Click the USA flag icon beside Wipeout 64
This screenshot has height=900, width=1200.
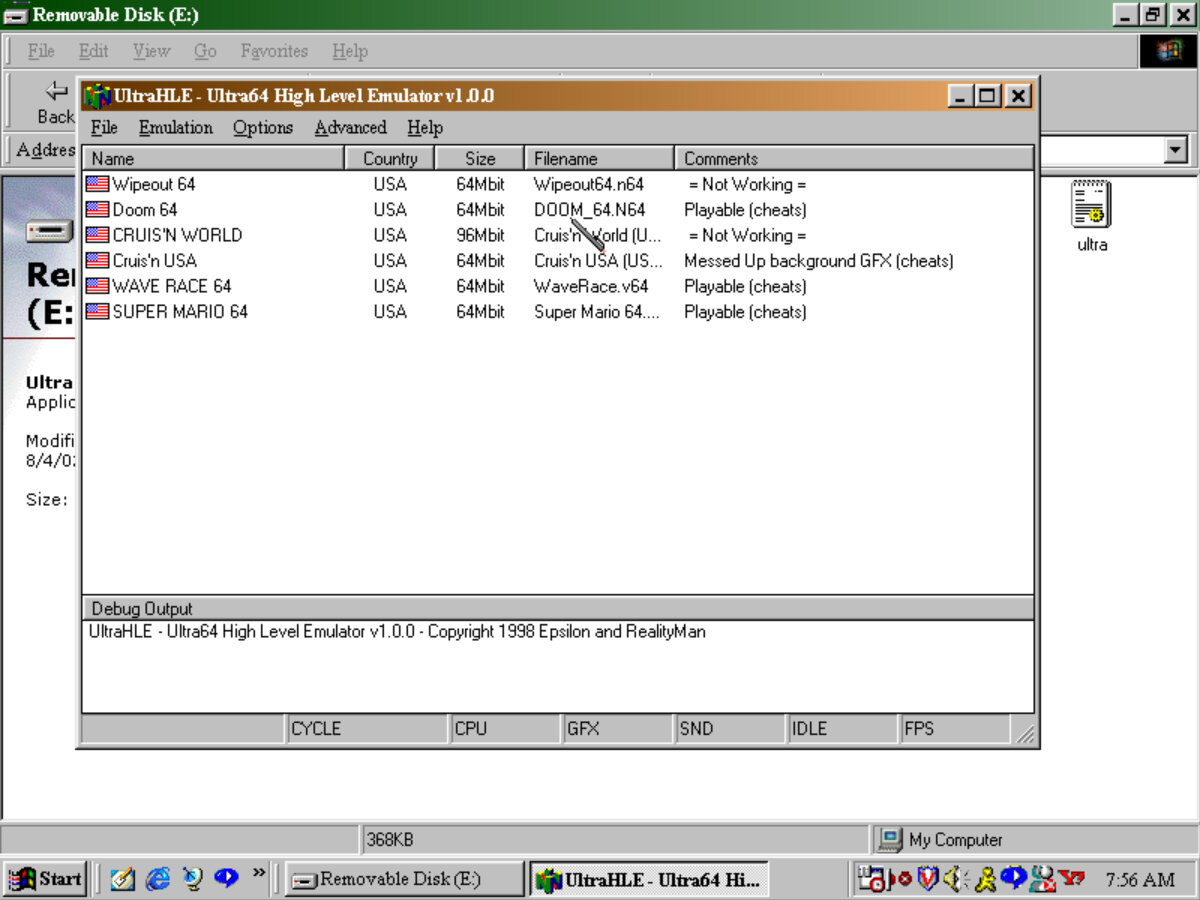[97, 184]
